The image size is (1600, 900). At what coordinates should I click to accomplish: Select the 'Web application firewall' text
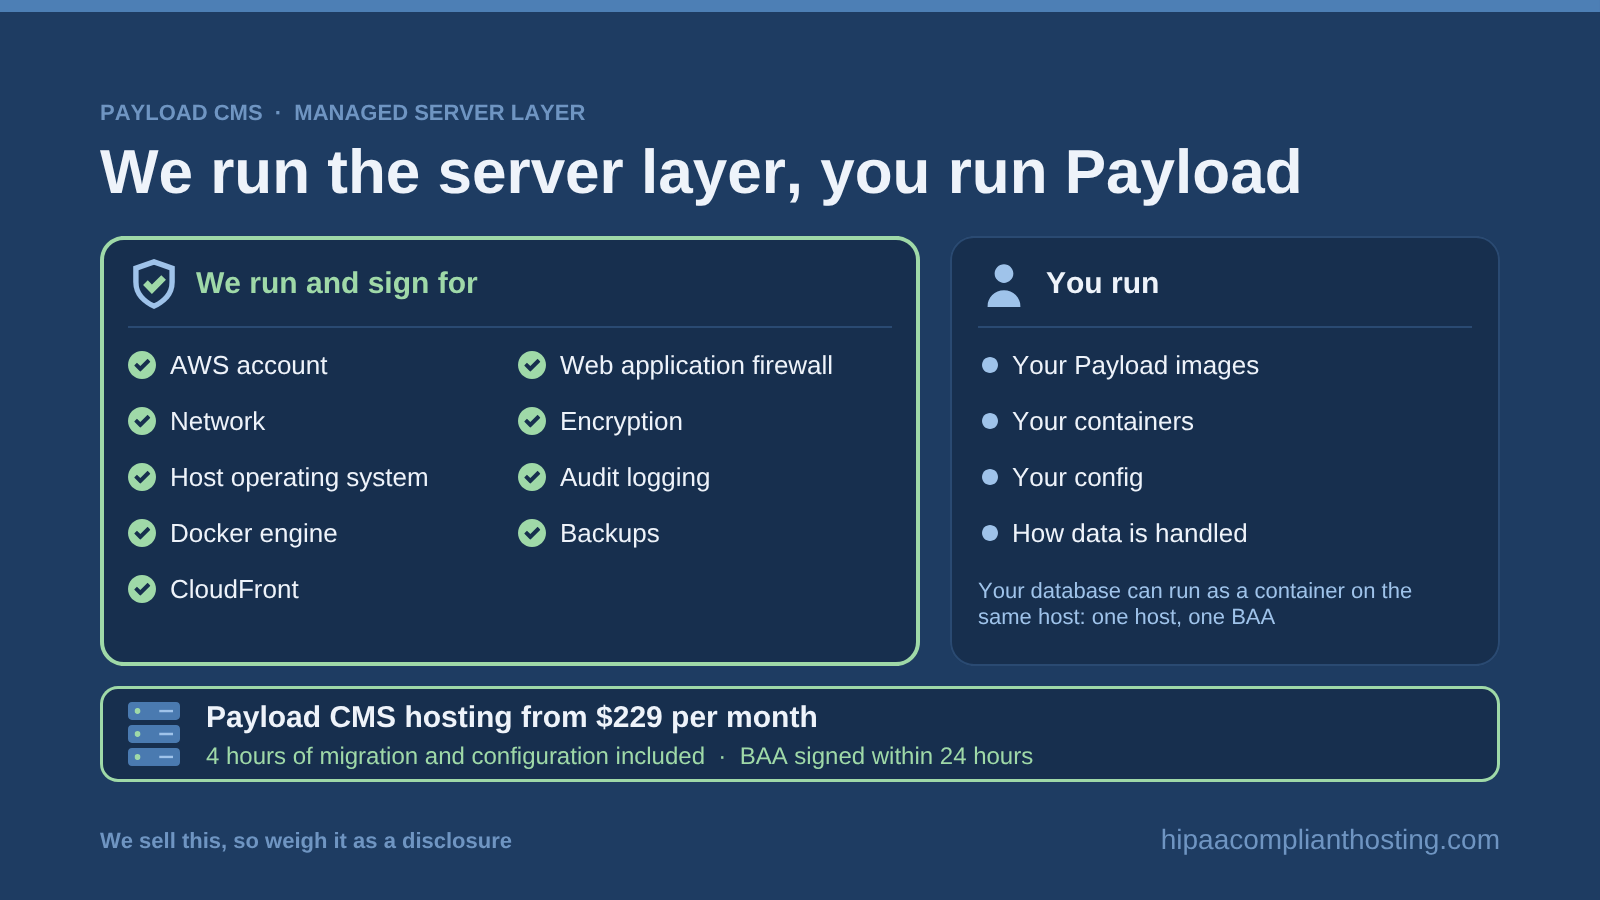pyautogui.click(x=696, y=366)
